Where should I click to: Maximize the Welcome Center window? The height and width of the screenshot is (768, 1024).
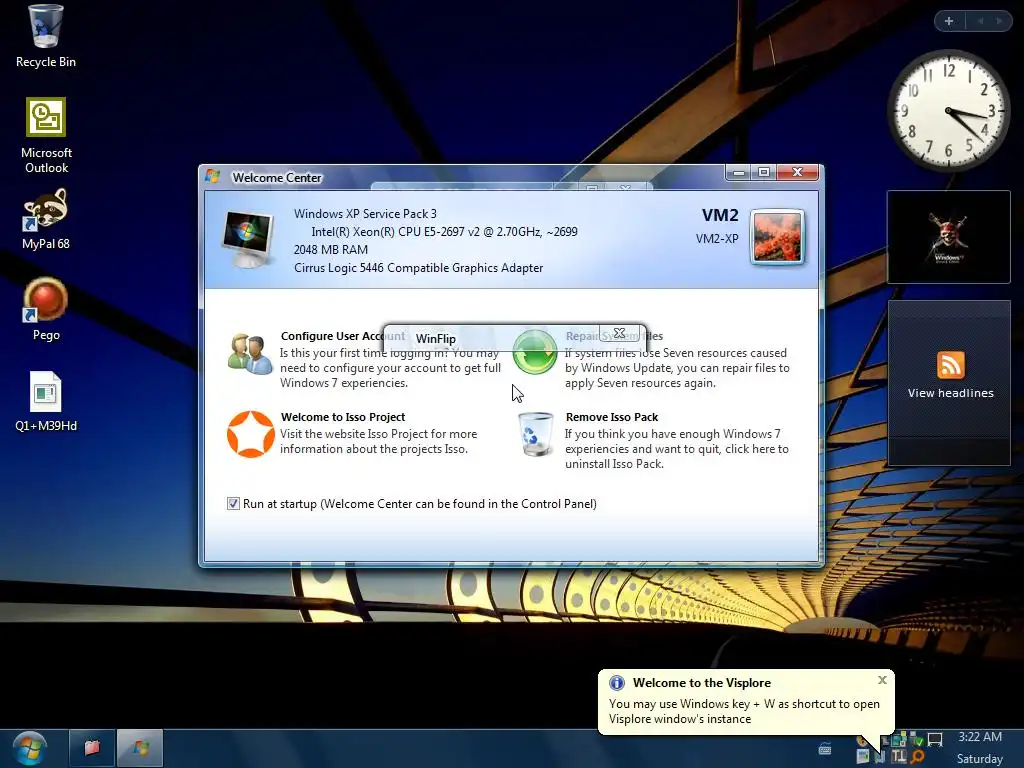pos(763,172)
